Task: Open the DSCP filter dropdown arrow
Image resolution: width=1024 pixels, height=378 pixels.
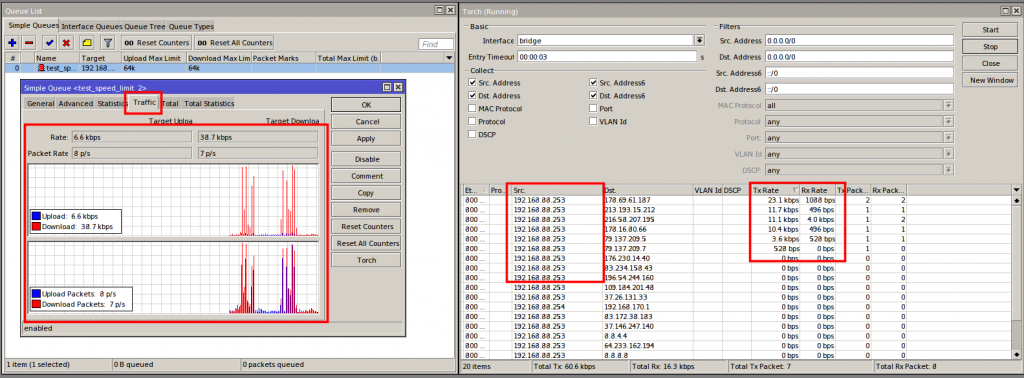Action: point(949,170)
